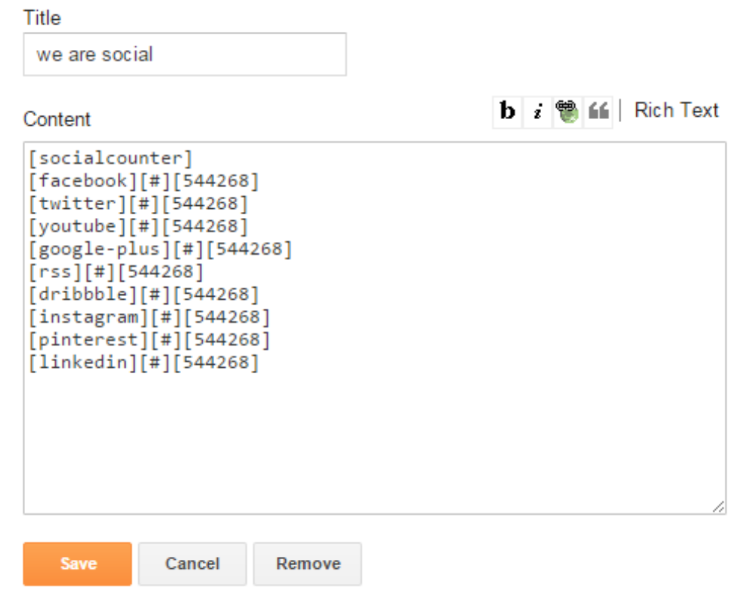This screenshot has height=595, width=750.
Task: Click the textarea resize handle corner
Action: pos(718,507)
